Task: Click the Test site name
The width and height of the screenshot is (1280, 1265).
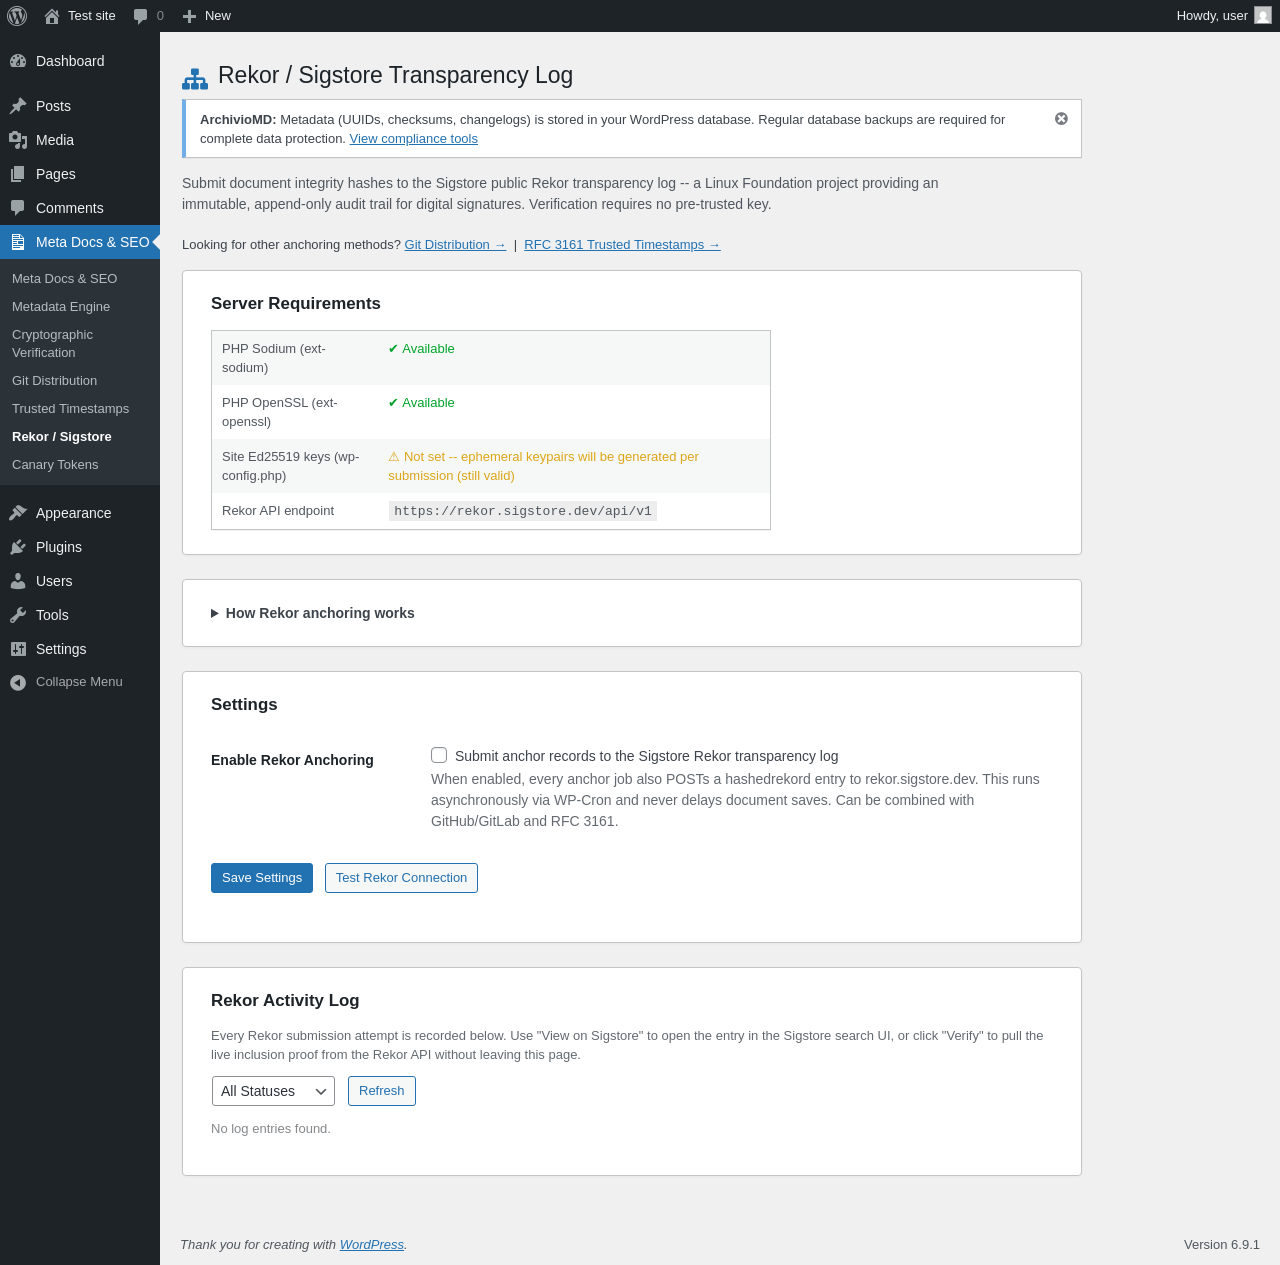Action: 92,16
